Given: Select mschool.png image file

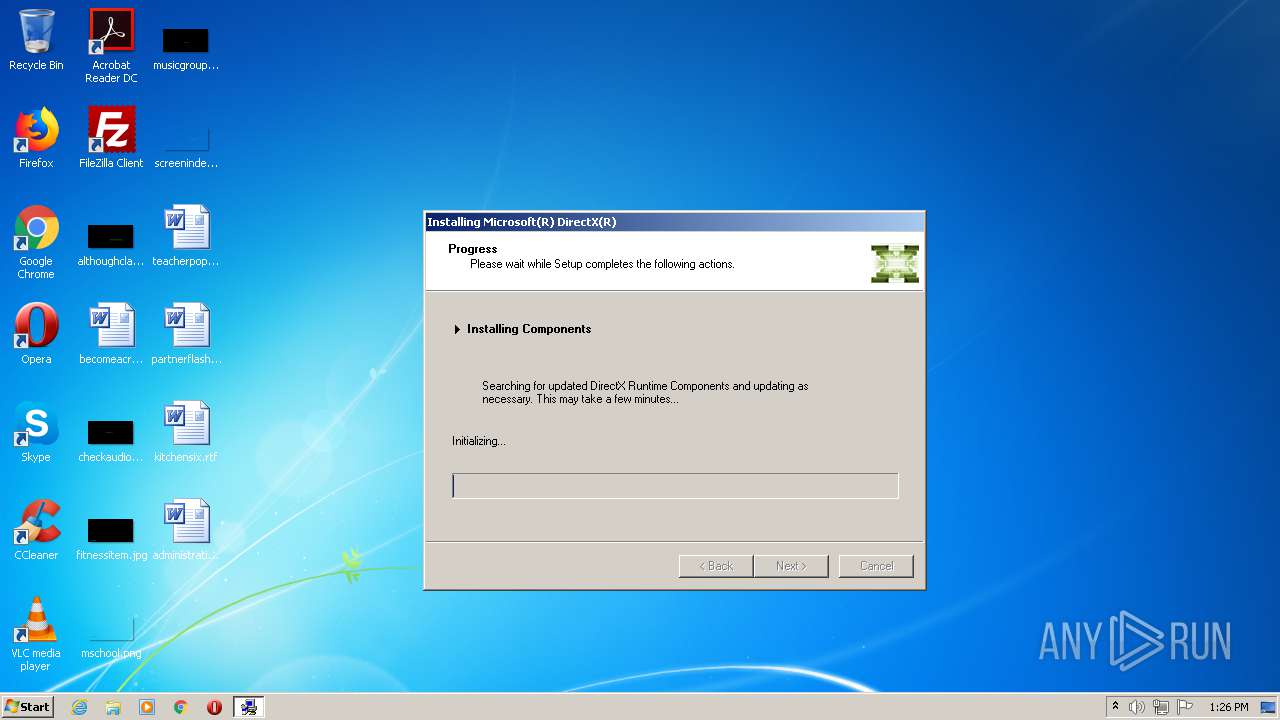Looking at the screenshot, I should pyautogui.click(x=111, y=636).
